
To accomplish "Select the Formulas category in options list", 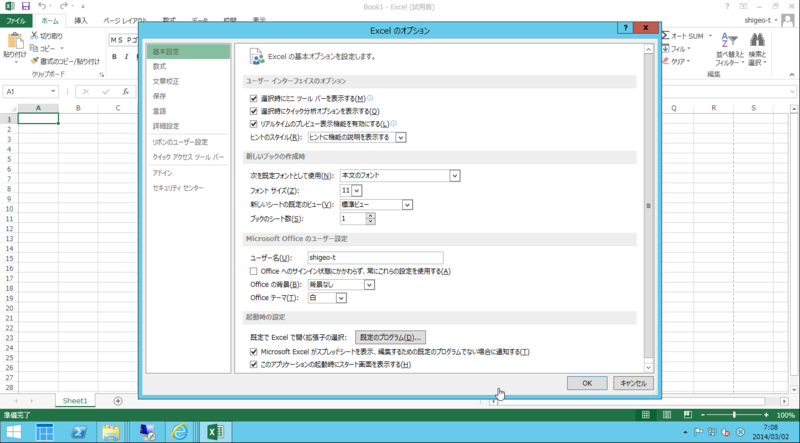I will pos(188,66).
